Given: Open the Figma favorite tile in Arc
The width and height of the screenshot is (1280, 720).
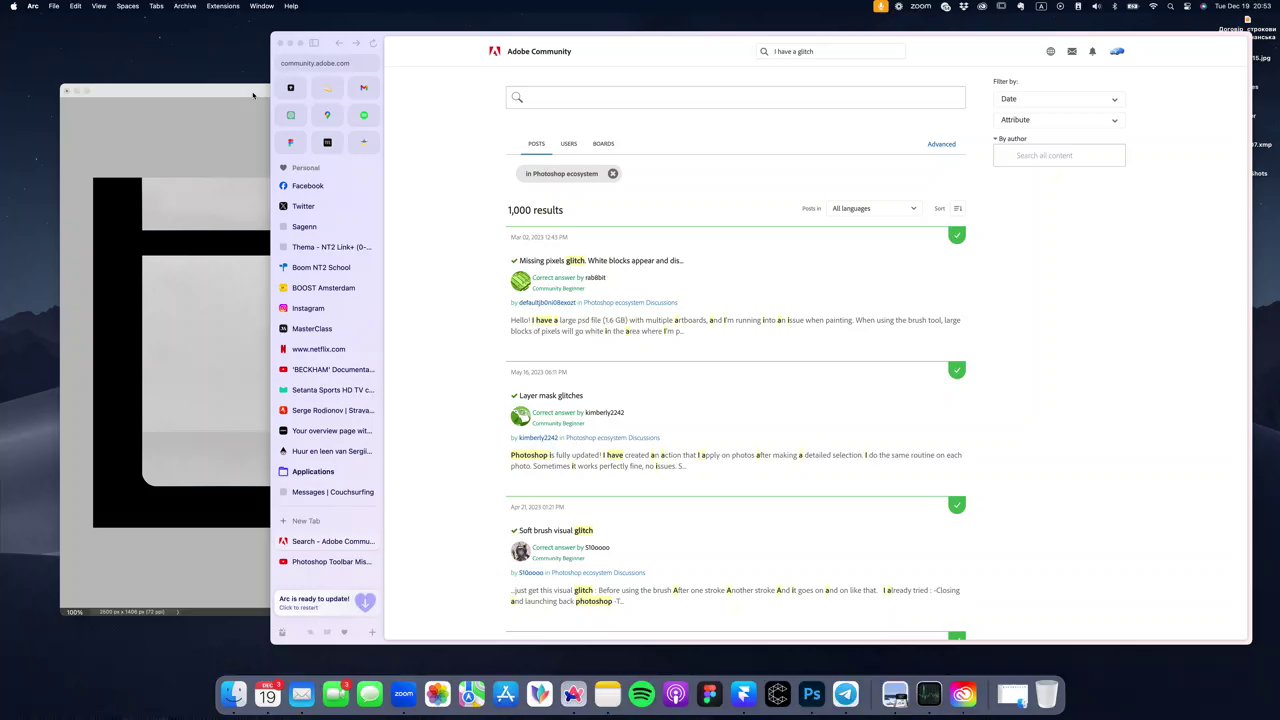Looking at the screenshot, I should 291,142.
